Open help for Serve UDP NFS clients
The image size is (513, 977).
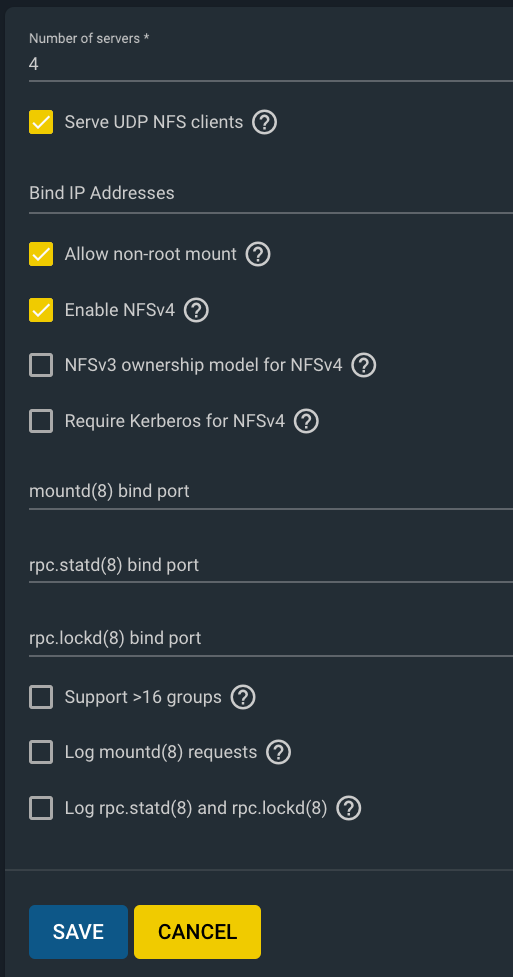(264, 122)
